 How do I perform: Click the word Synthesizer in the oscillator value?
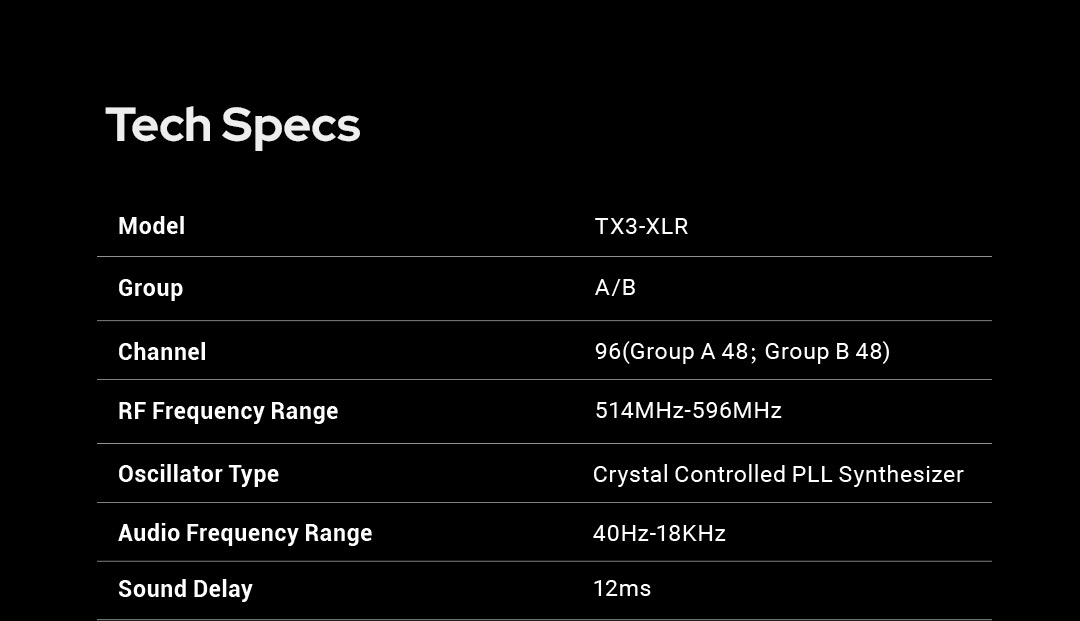[901, 474]
